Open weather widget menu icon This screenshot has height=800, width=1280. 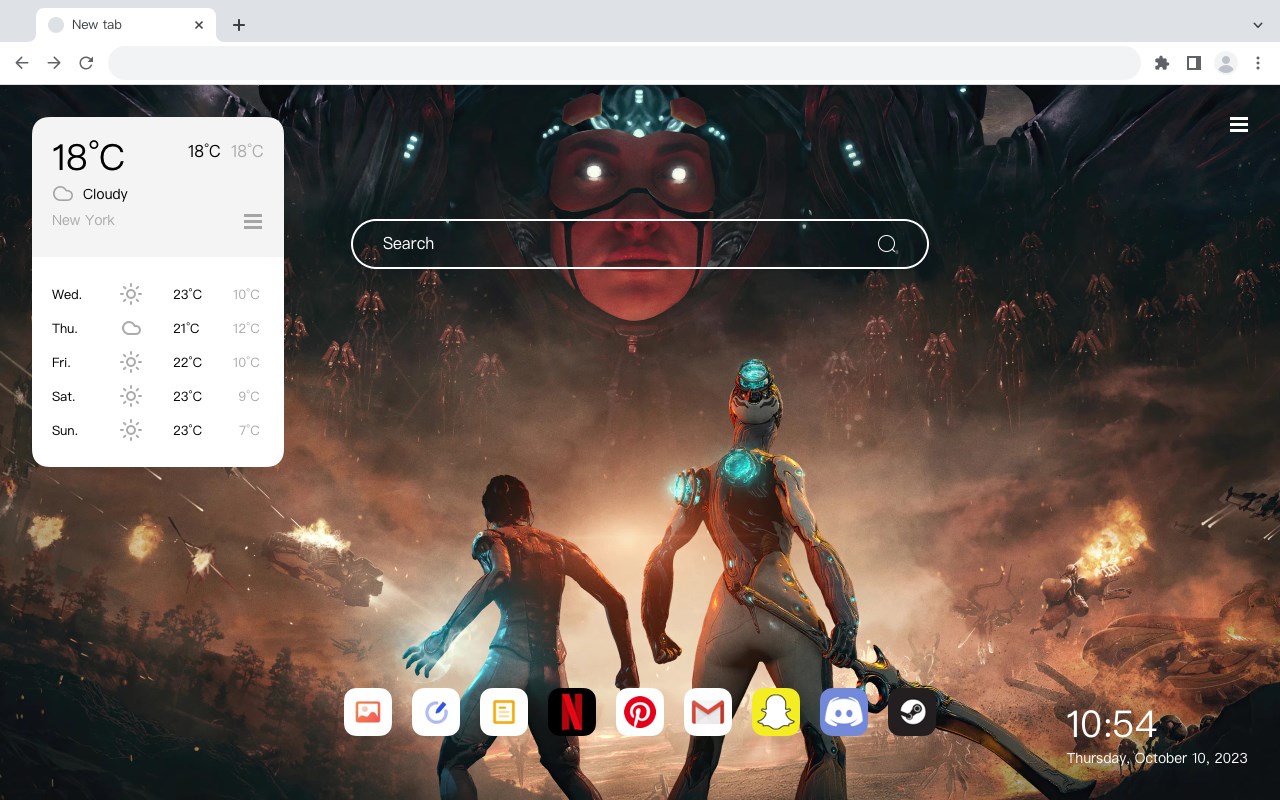click(253, 221)
